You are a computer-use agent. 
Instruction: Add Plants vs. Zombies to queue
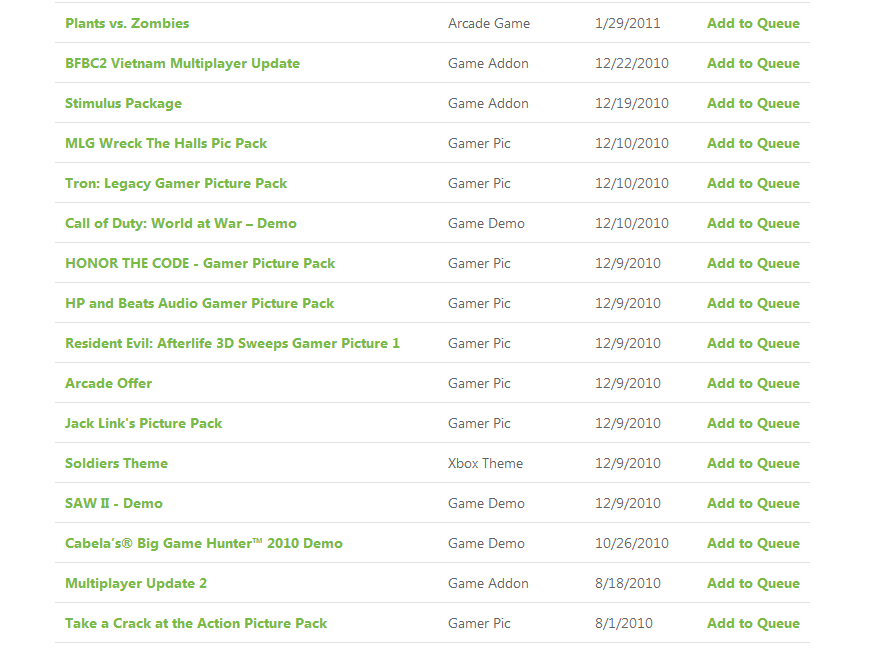(753, 23)
